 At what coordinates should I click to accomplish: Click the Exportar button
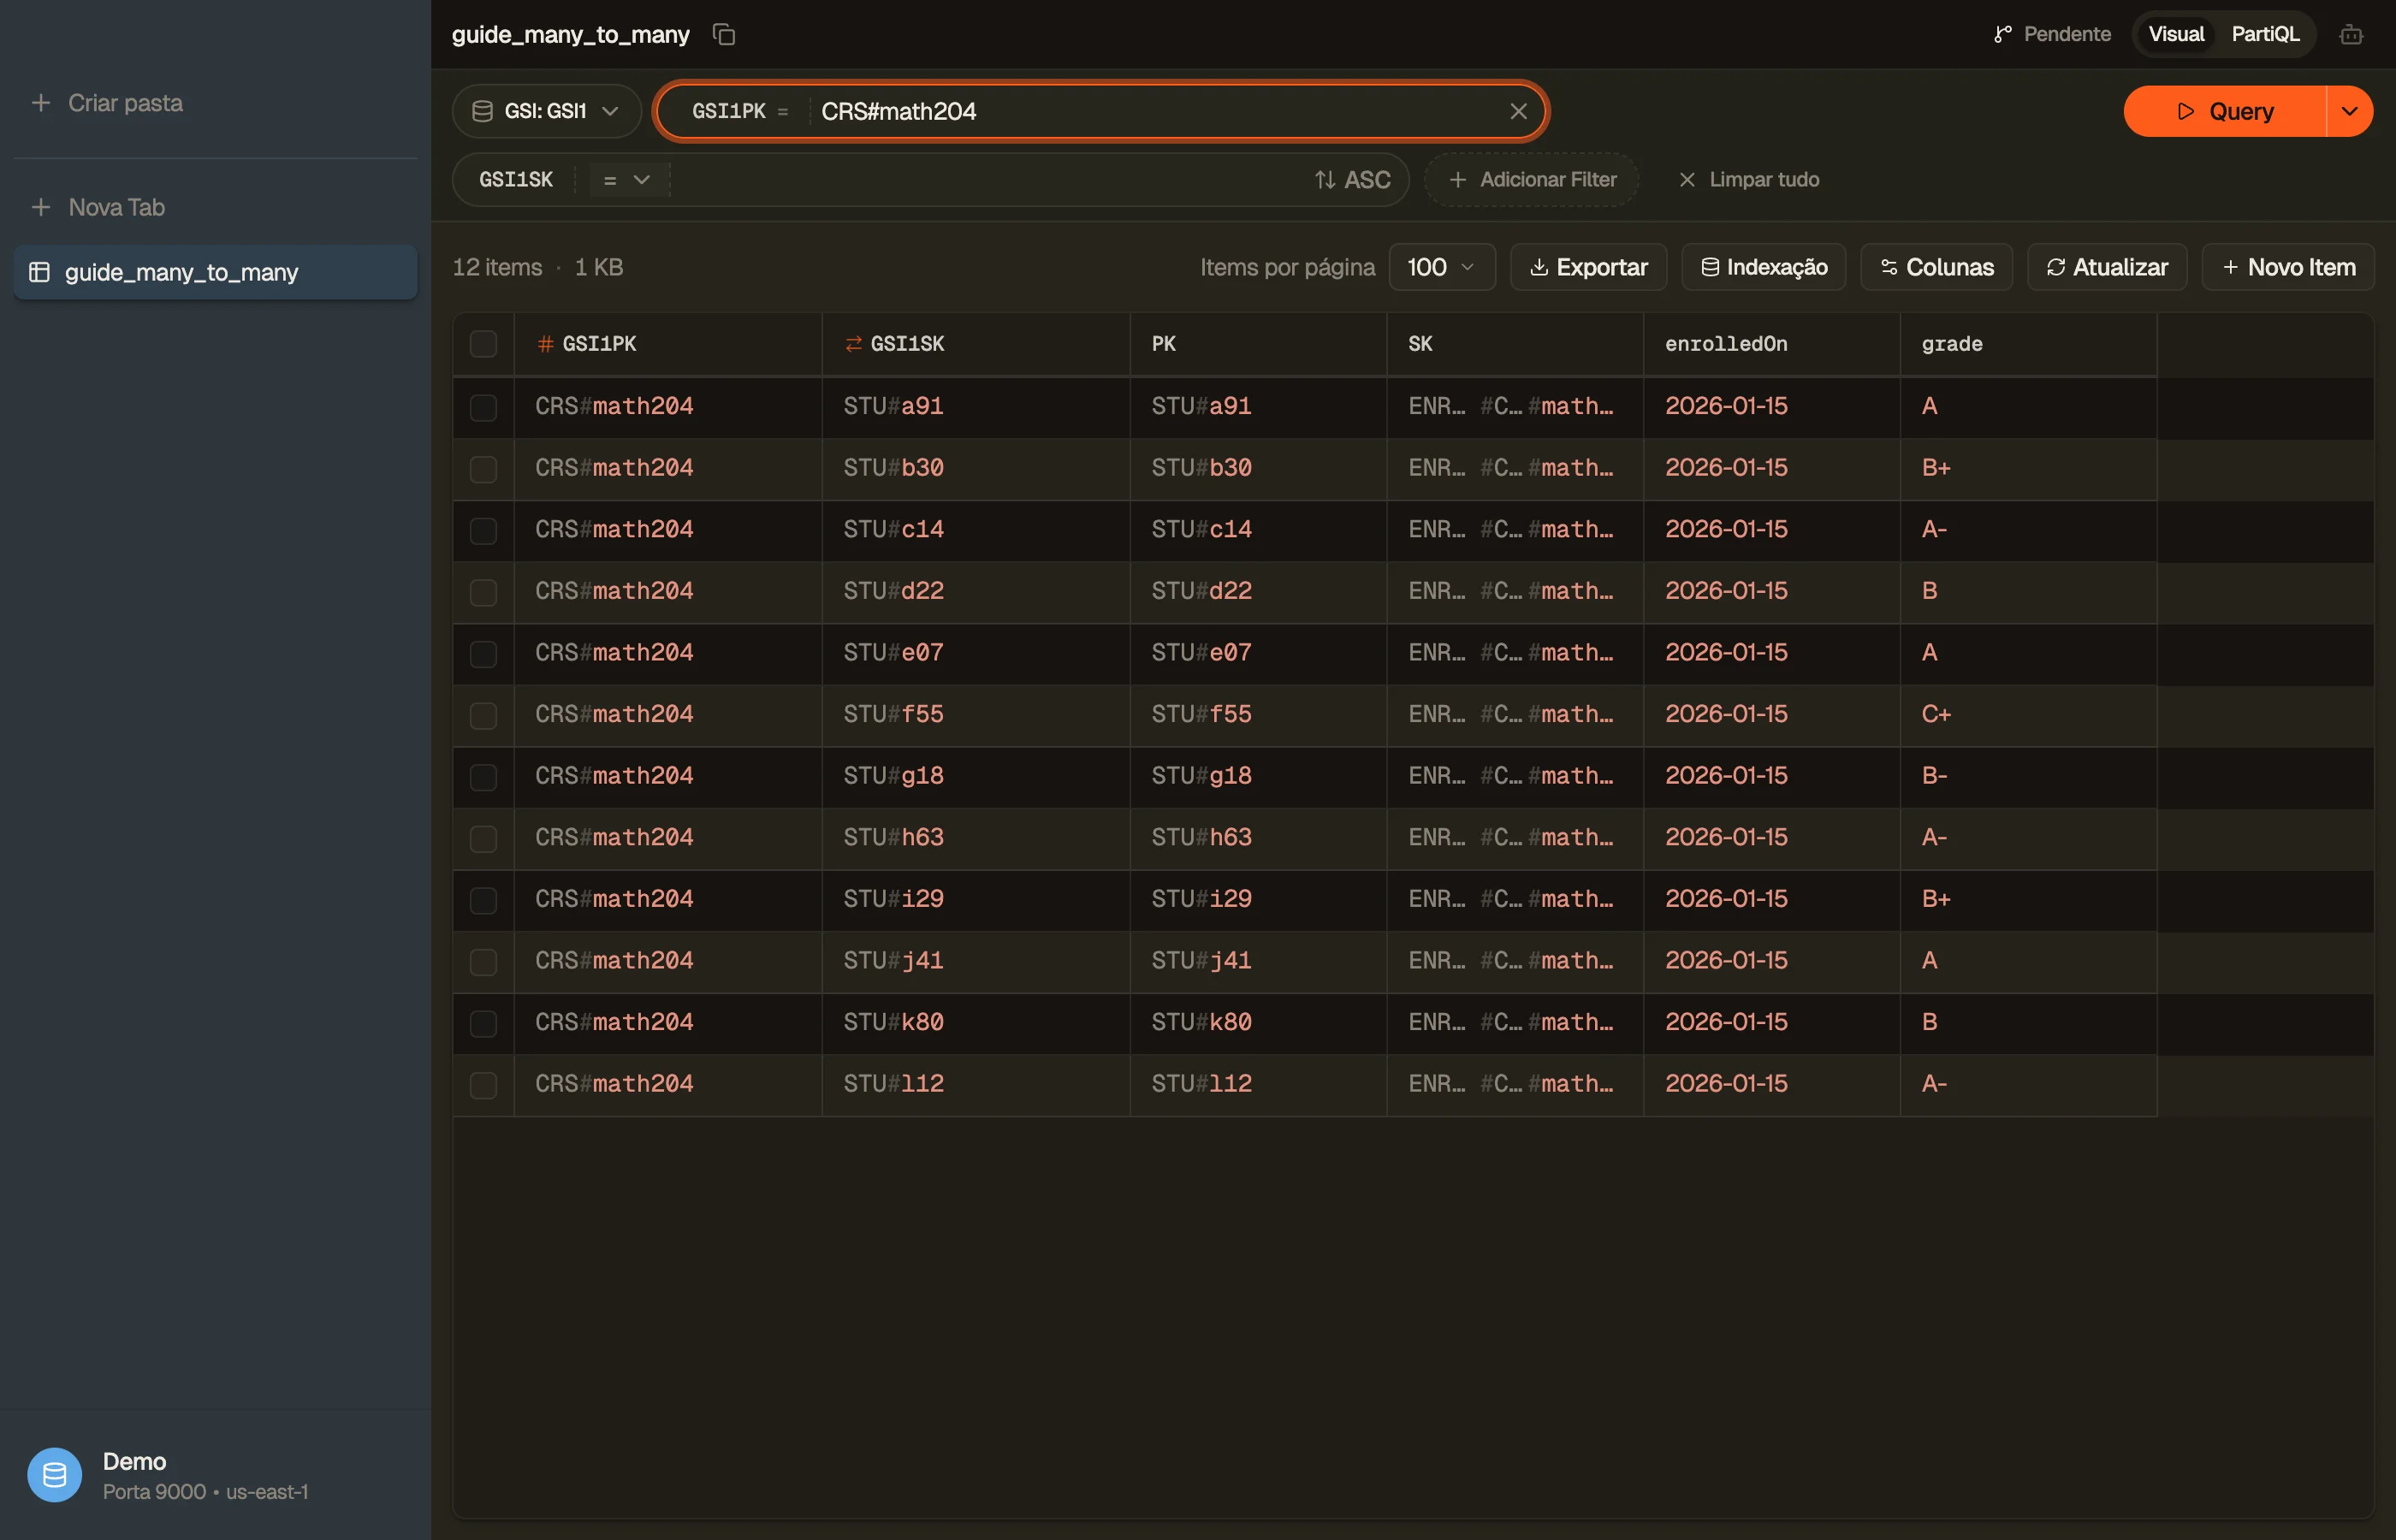1588,267
